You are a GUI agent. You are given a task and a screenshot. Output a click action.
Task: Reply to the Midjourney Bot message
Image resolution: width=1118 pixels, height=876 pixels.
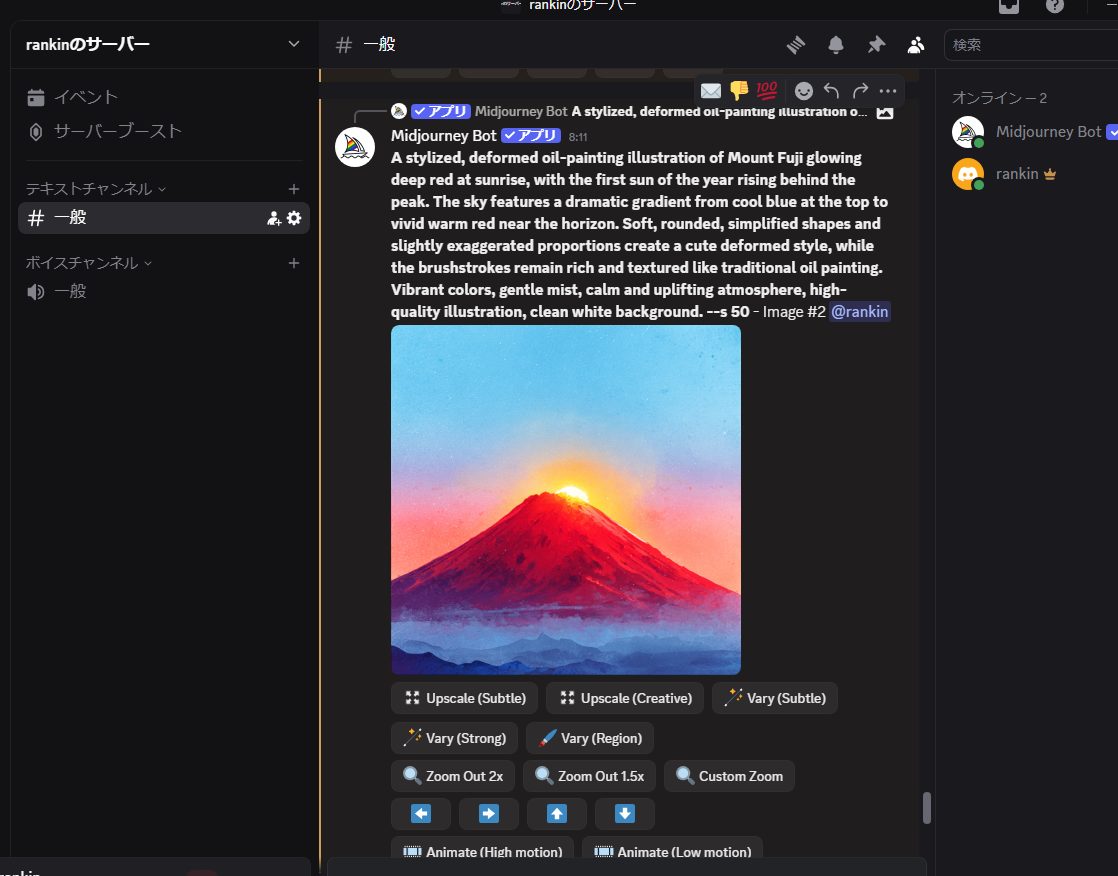pyautogui.click(x=831, y=91)
